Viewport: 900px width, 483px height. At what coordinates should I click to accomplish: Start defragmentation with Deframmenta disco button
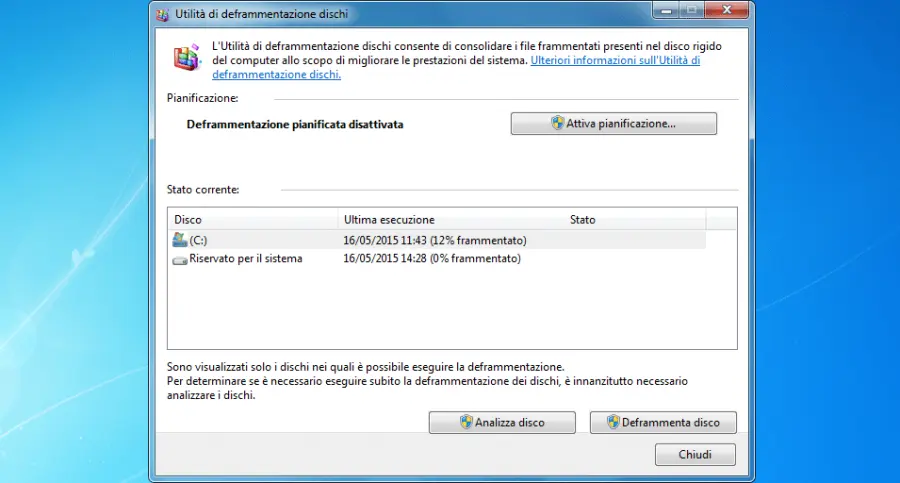(x=663, y=423)
